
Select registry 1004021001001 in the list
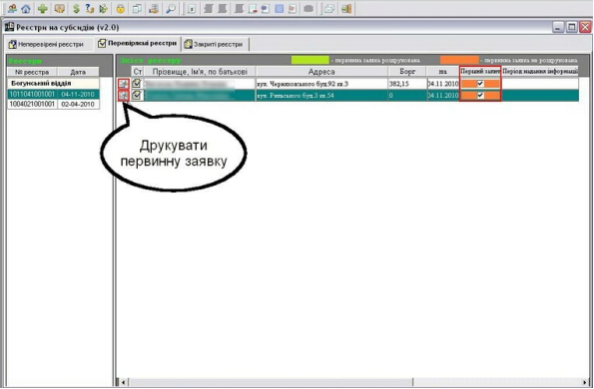(53, 104)
